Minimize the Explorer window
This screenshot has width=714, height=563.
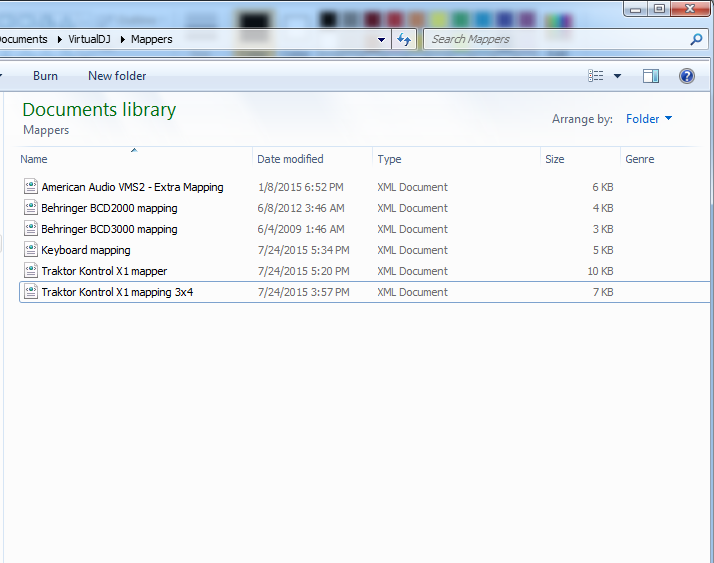point(636,9)
